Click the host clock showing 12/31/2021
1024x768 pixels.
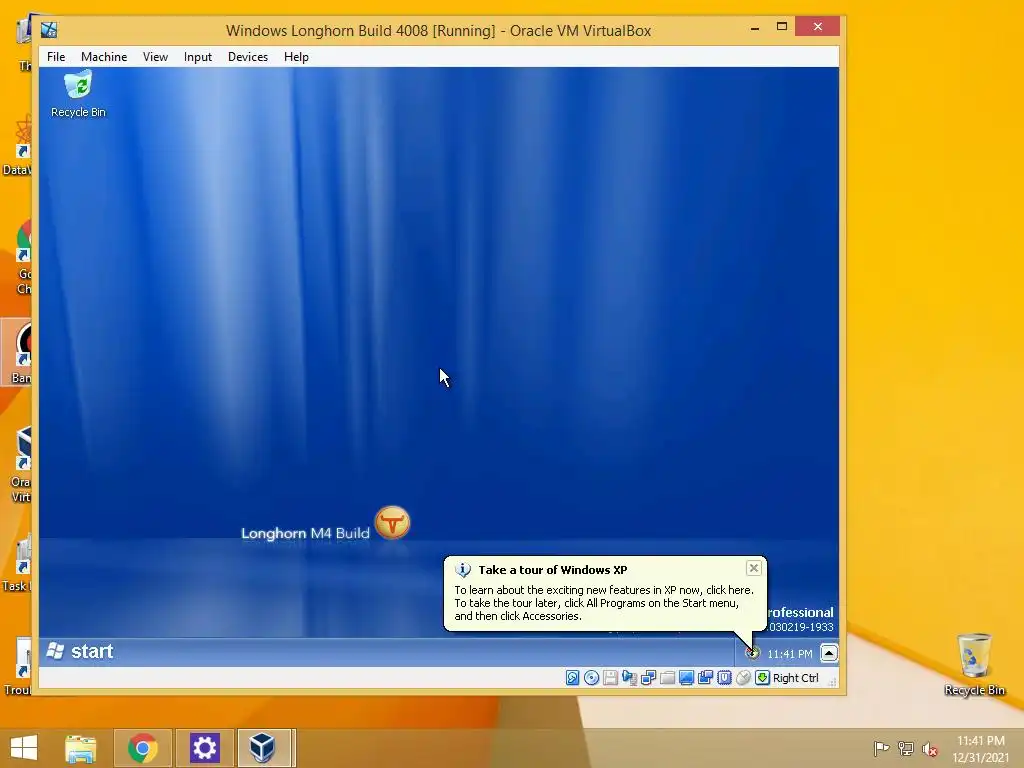point(980,749)
